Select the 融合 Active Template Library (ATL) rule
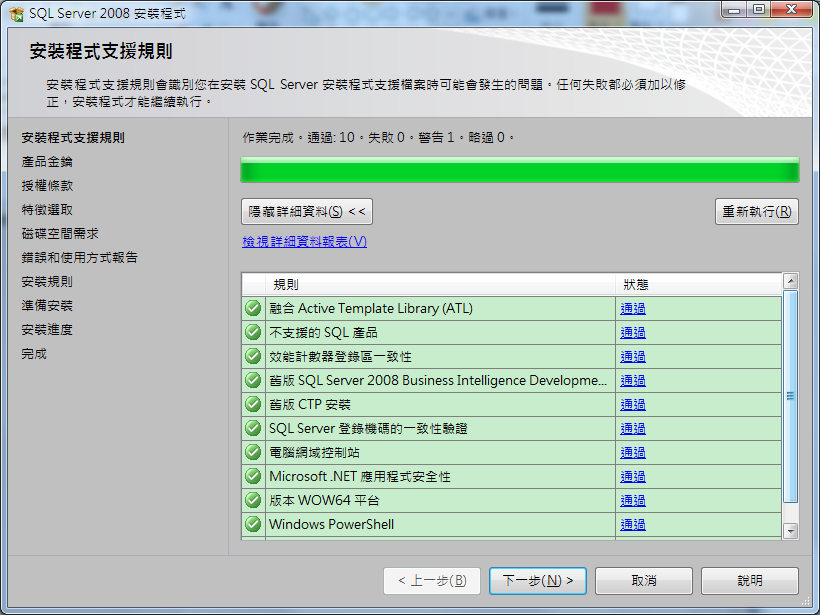 pyautogui.click(x=511, y=309)
